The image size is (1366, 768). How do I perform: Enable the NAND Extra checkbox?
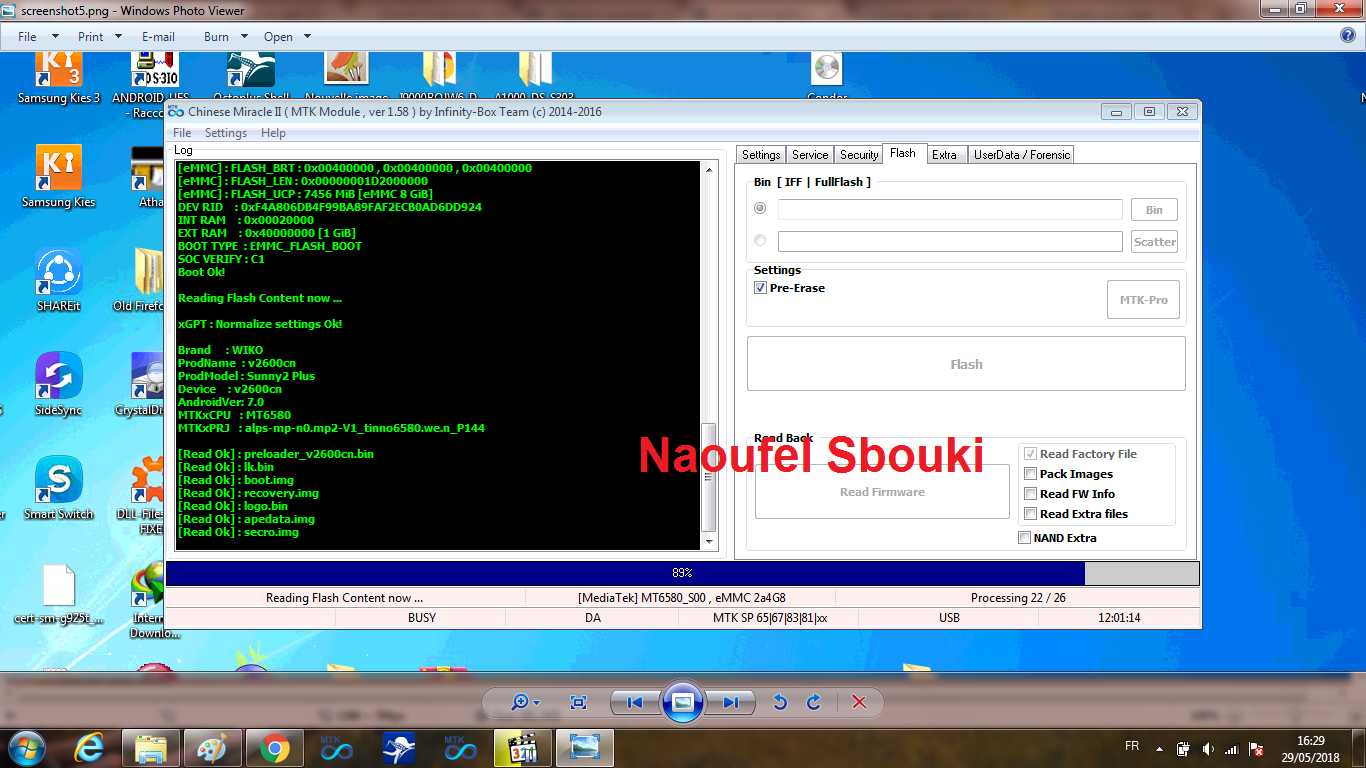tap(1024, 538)
